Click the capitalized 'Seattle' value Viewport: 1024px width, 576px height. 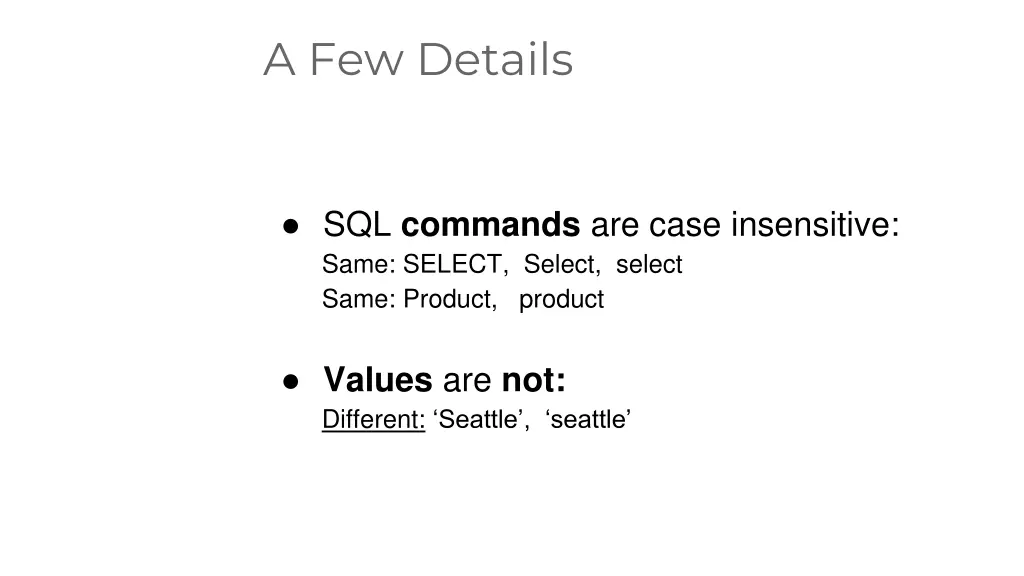pos(481,419)
